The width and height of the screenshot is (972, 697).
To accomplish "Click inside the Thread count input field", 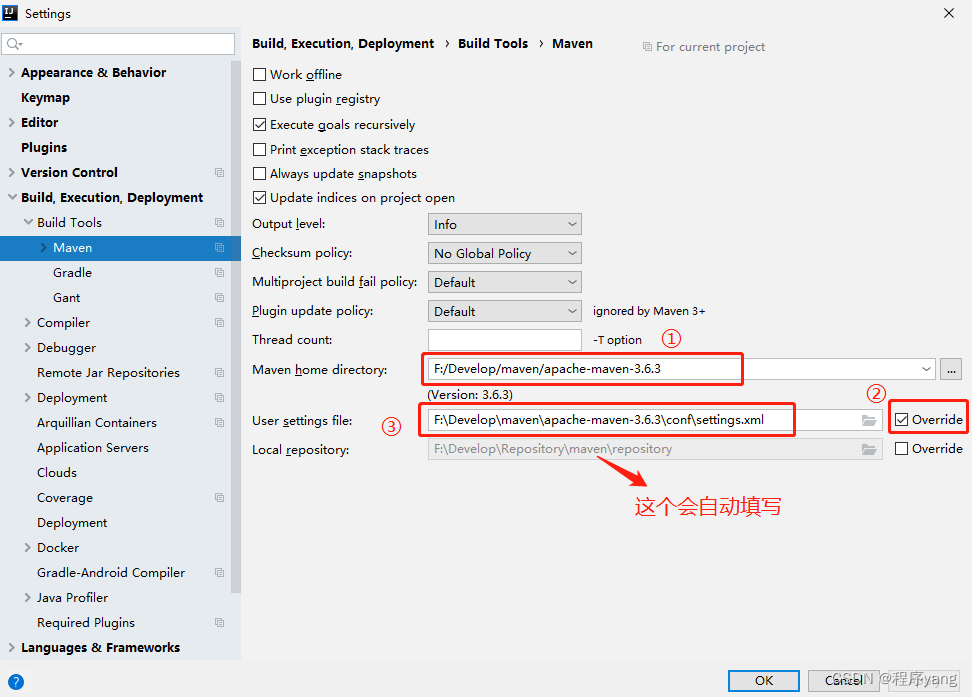I will pos(504,340).
